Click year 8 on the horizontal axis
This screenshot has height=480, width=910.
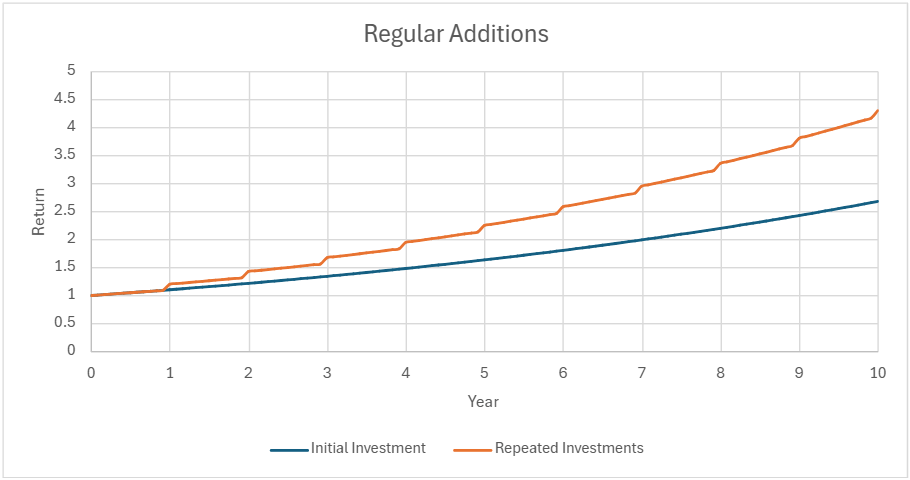point(720,374)
